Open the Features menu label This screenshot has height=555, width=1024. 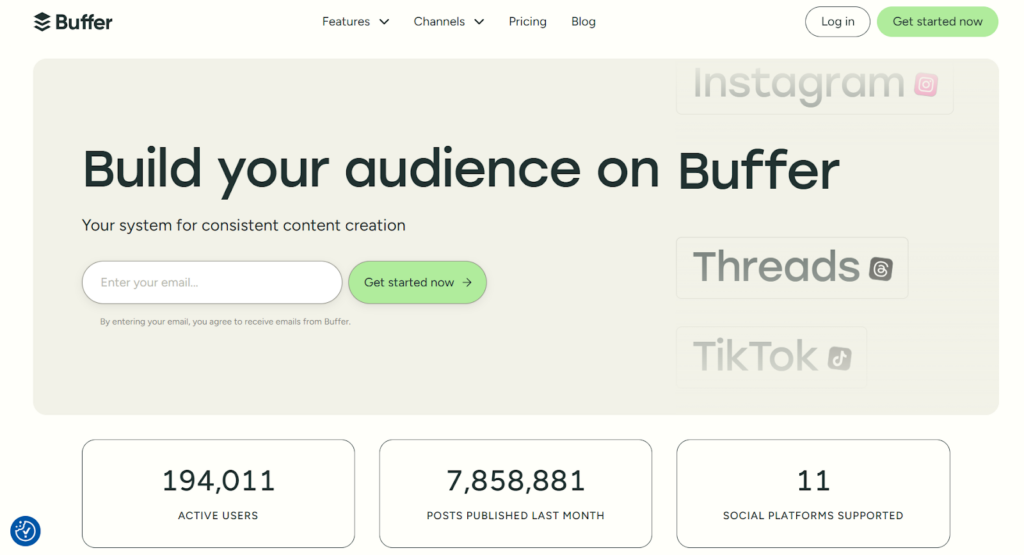coord(345,22)
